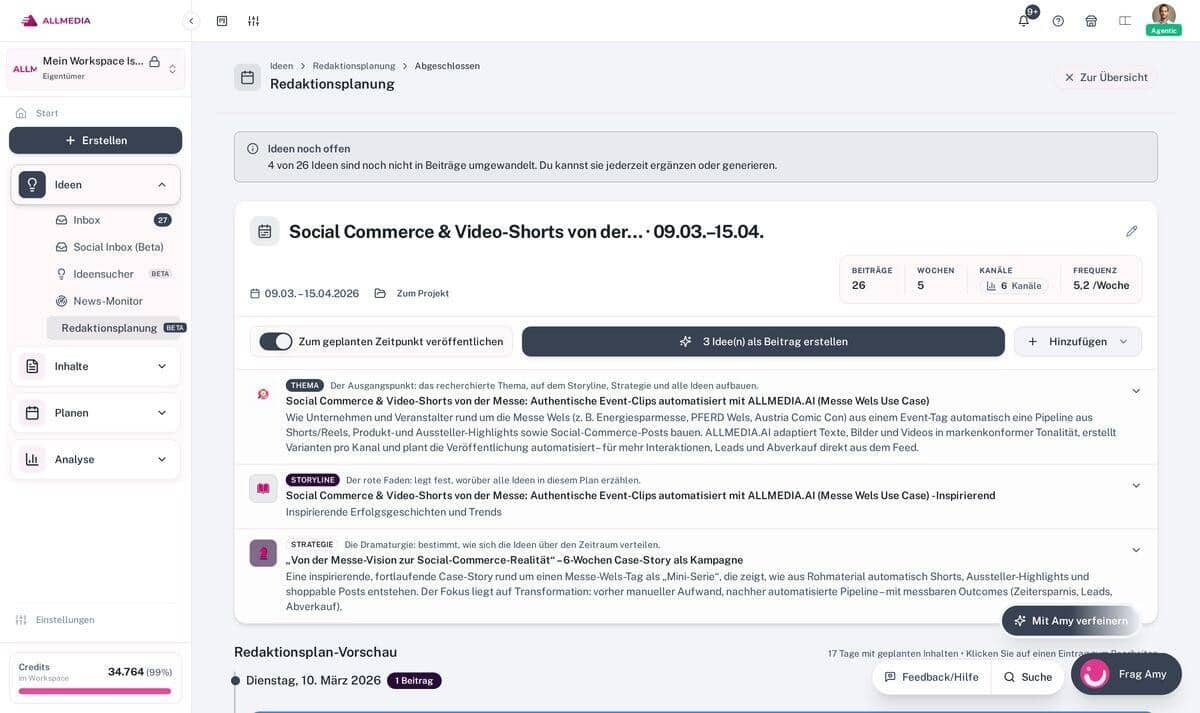The width and height of the screenshot is (1200, 713).
Task: Click the Credits progress bar
Action: tap(95, 691)
